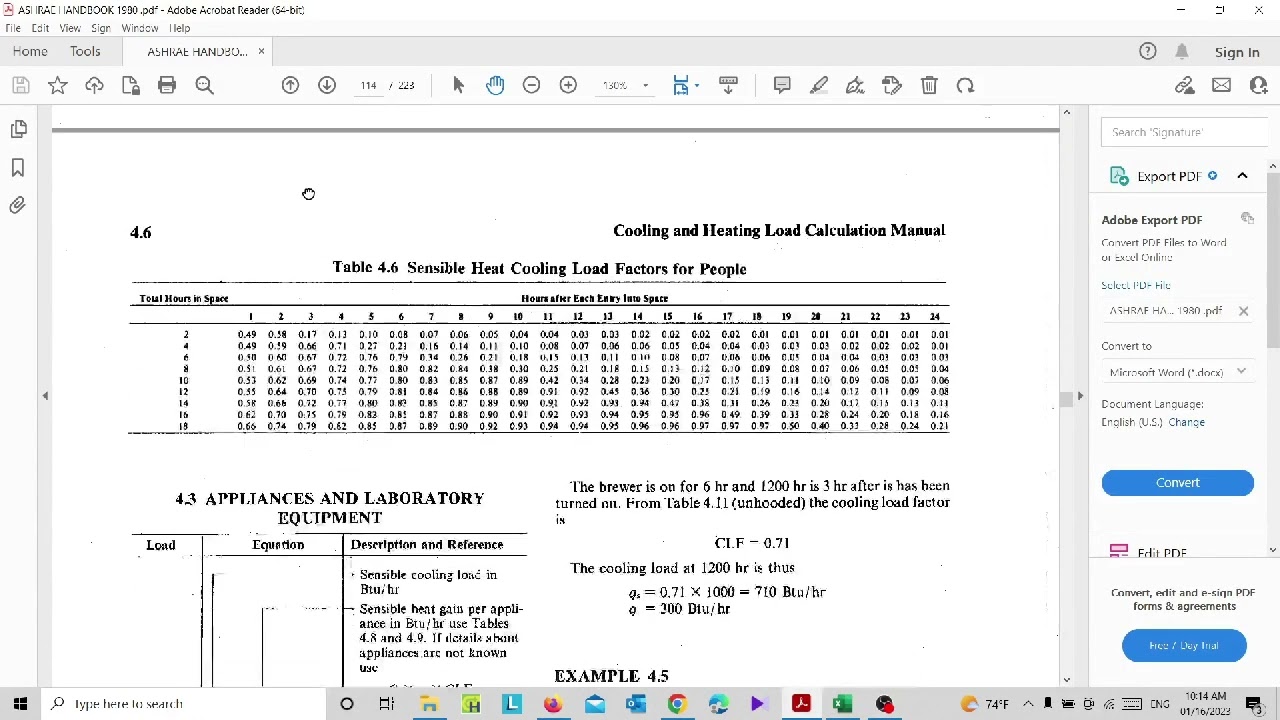The width and height of the screenshot is (1280, 720).
Task: Click the Sign In button
Action: pyautogui.click(x=1237, y=53)
